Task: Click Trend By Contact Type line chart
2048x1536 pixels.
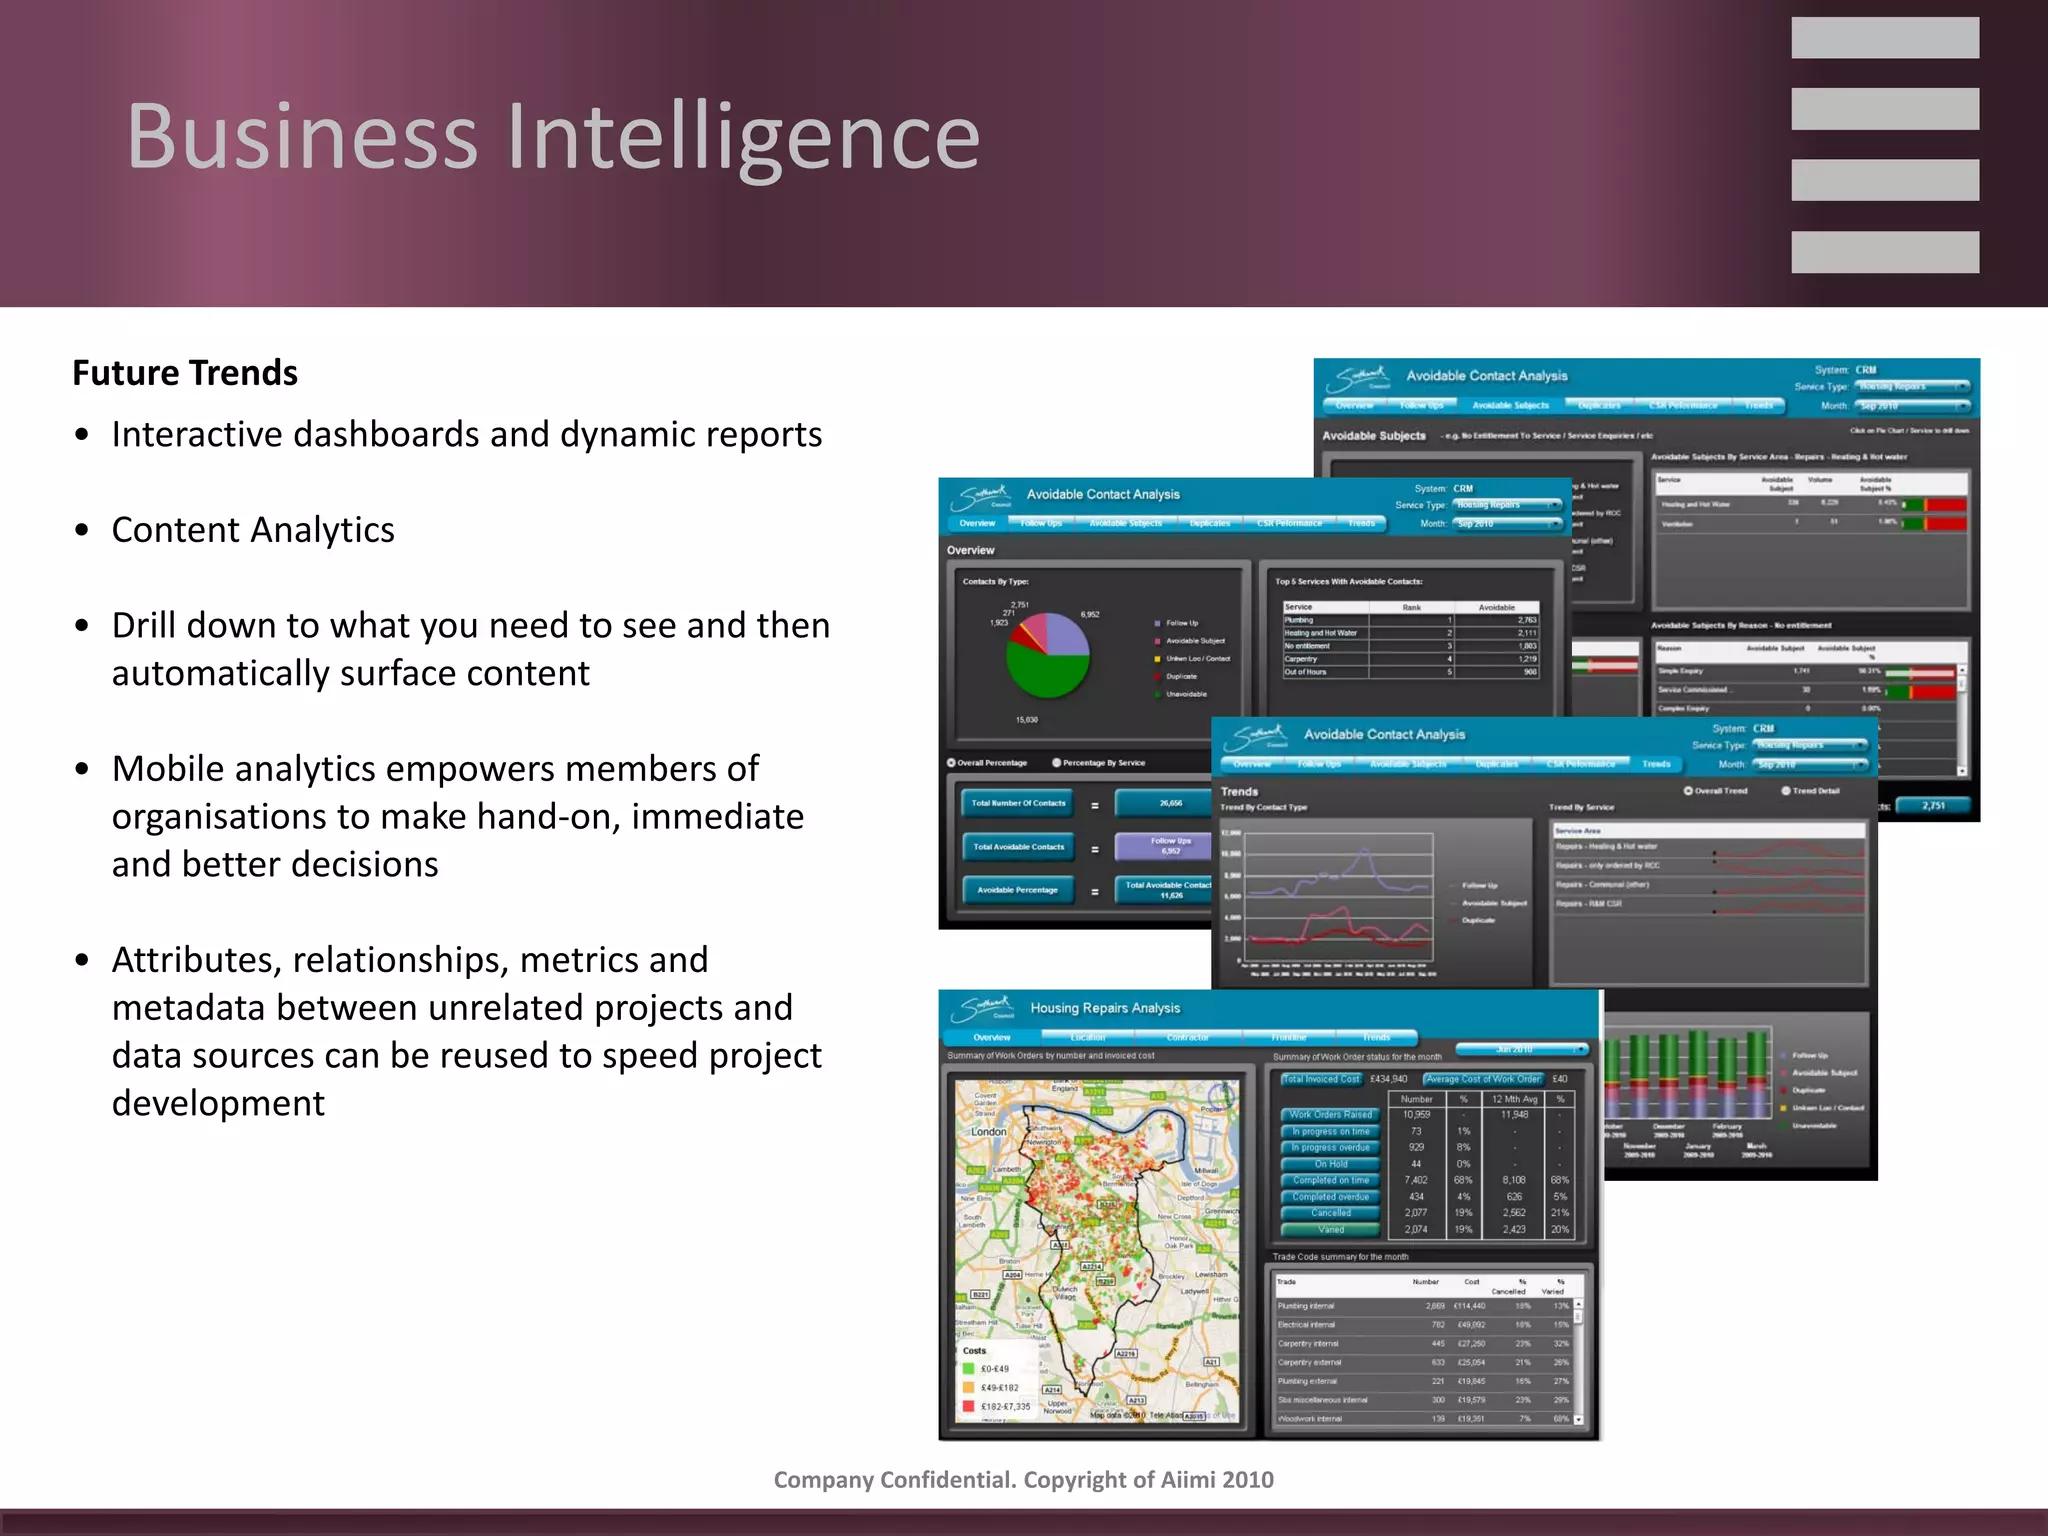Action: (1338, 897)
